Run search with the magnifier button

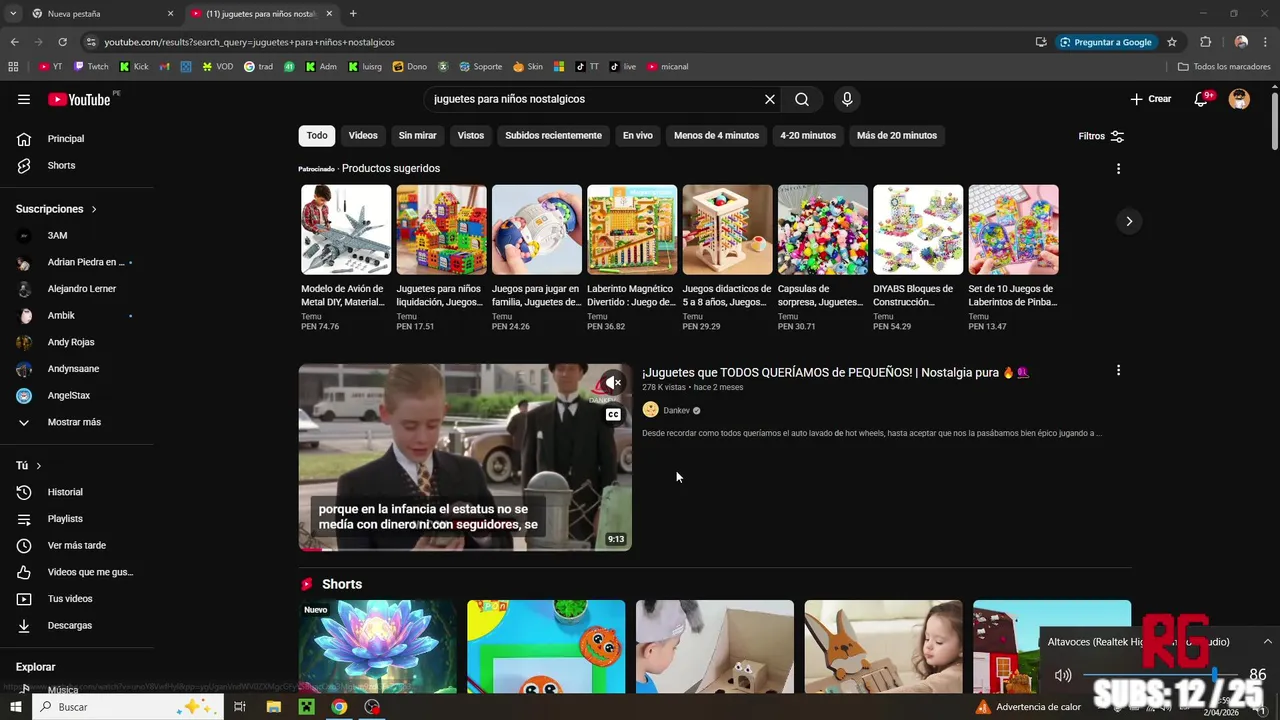[802, 99]
